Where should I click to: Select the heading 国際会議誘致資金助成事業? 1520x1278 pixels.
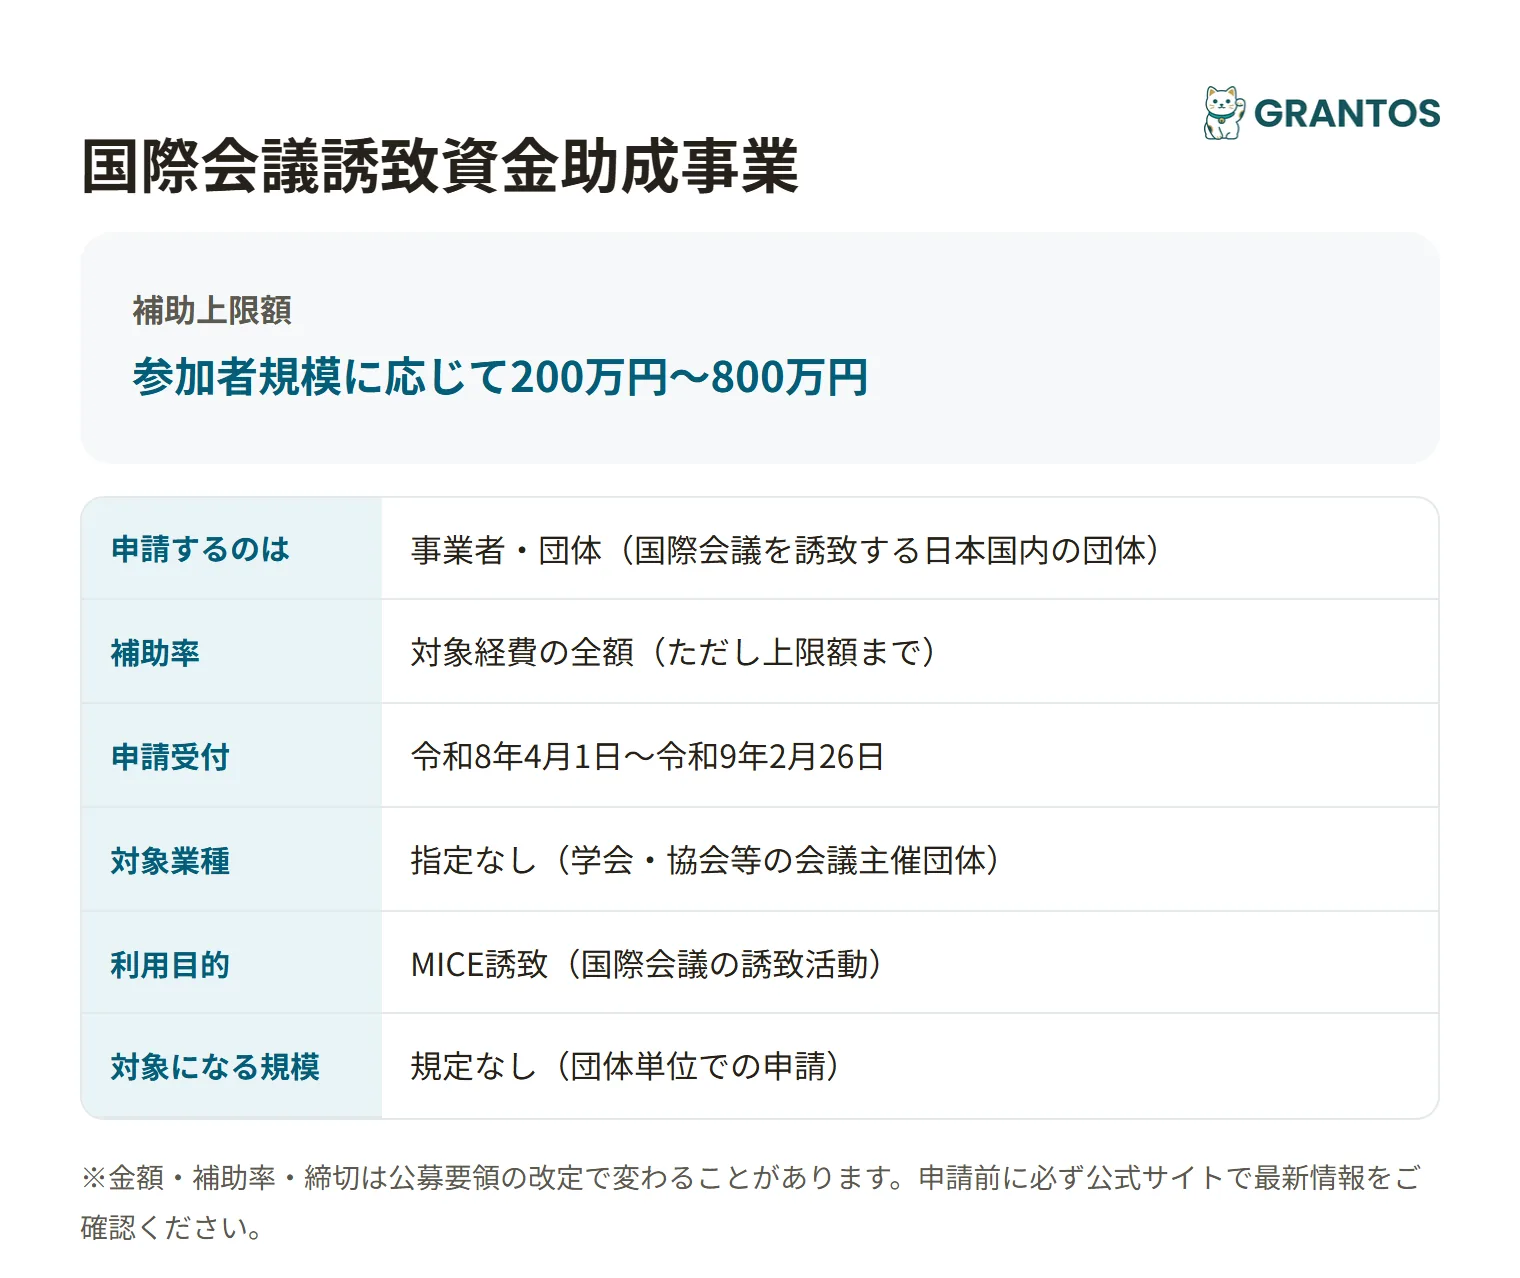pos(440,166)
